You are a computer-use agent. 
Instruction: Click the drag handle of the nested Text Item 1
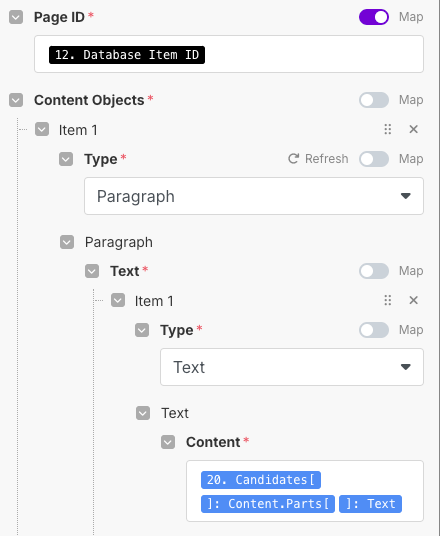point(387,300)
